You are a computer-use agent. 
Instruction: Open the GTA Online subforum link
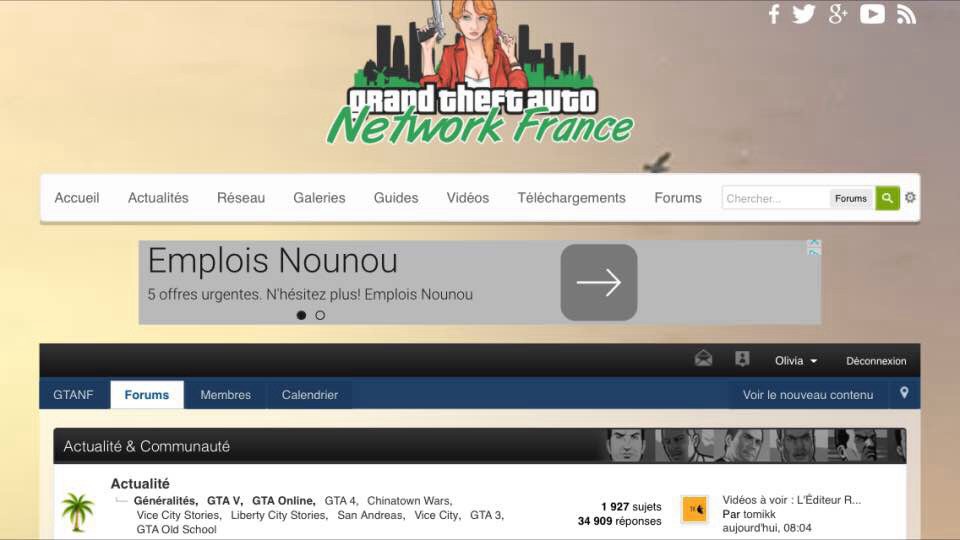pyautogui.click(x=283, y=501)
